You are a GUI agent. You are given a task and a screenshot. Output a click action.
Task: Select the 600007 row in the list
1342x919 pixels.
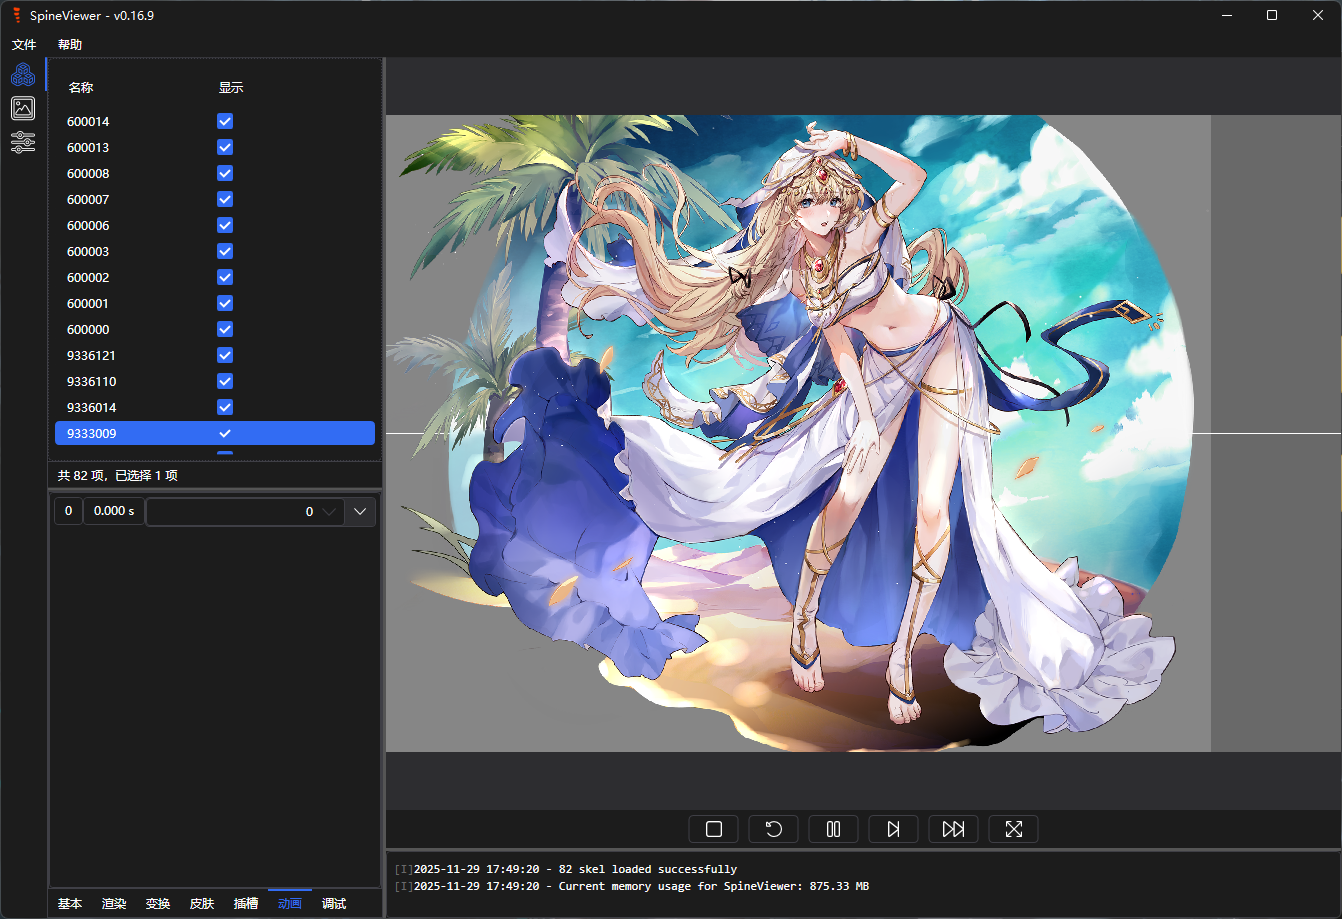pos(88,199)
